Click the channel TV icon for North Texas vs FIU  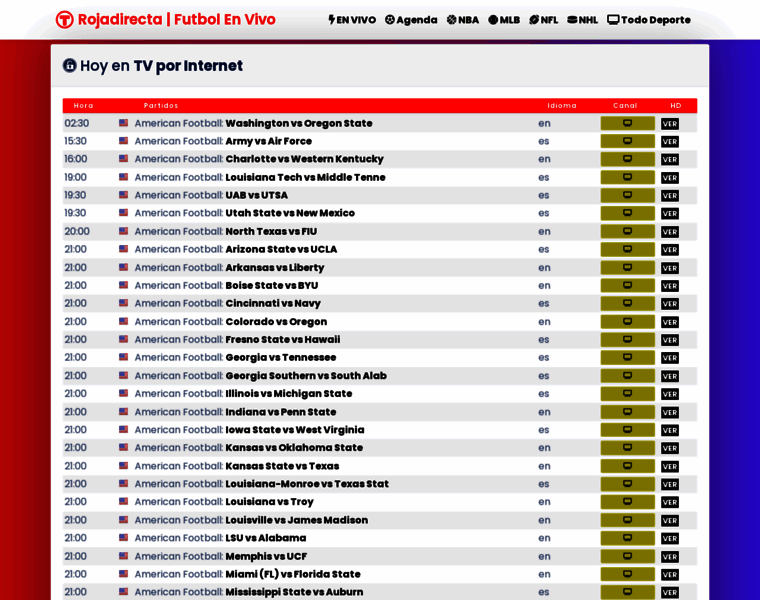[x=627, y=231]
